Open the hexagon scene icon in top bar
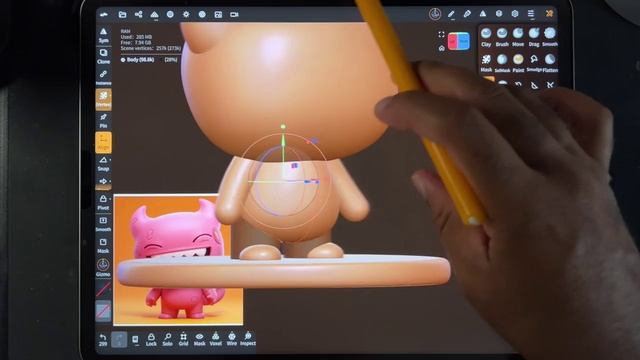 [515, 14]
